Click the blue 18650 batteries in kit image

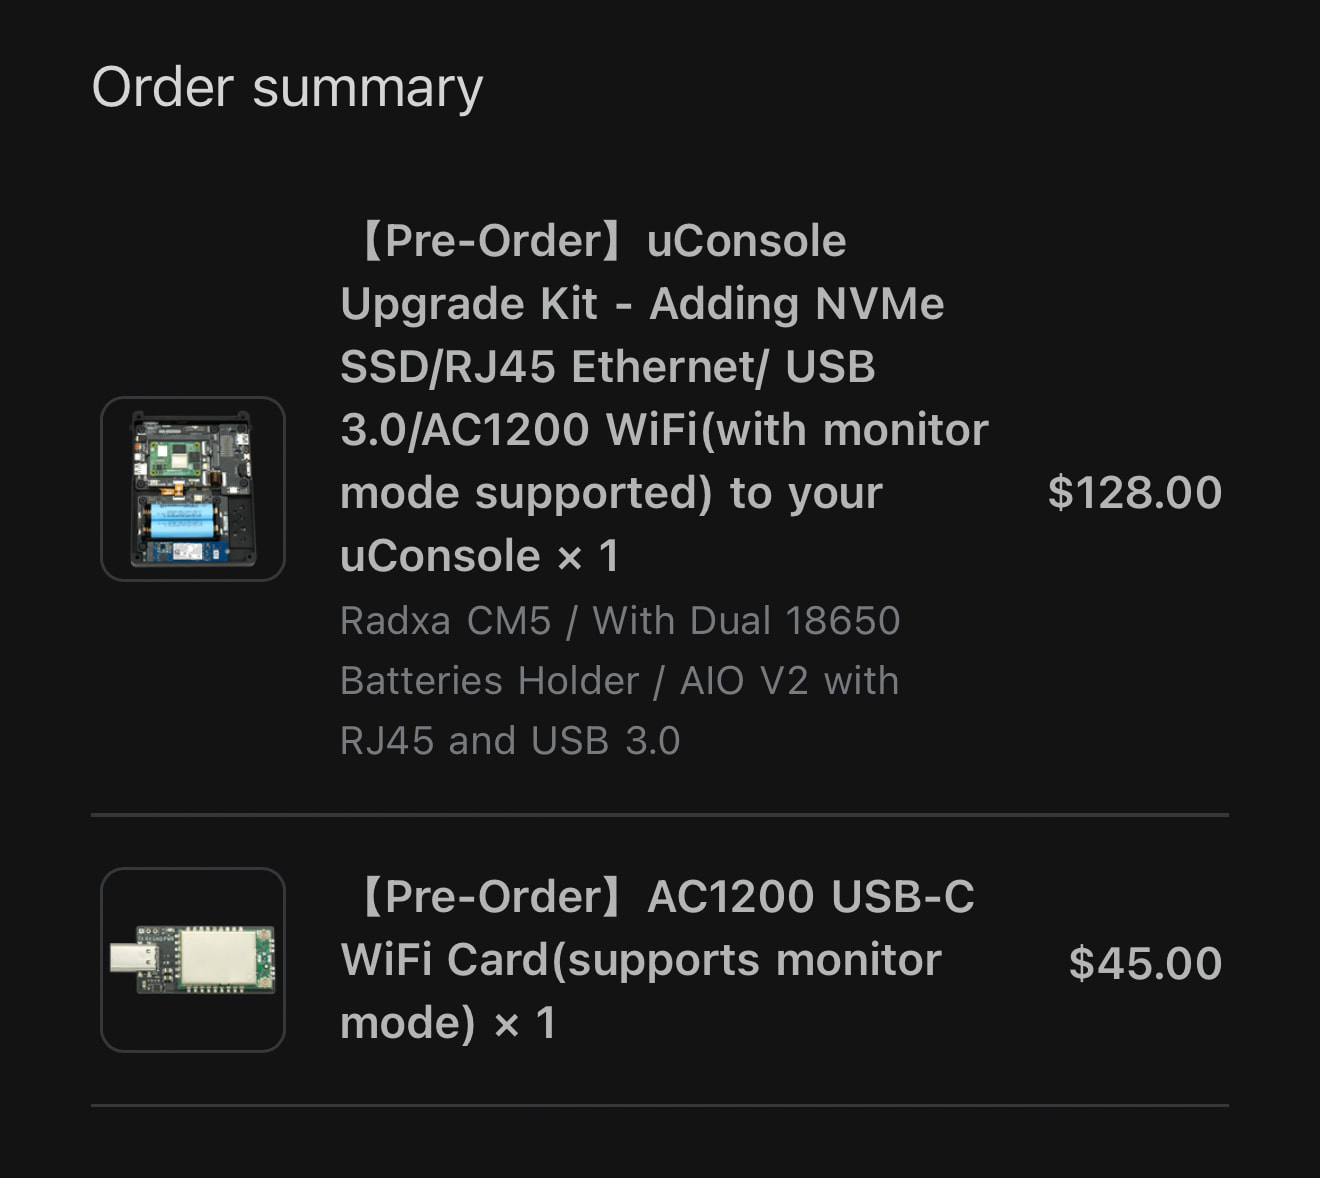[181, 521]
